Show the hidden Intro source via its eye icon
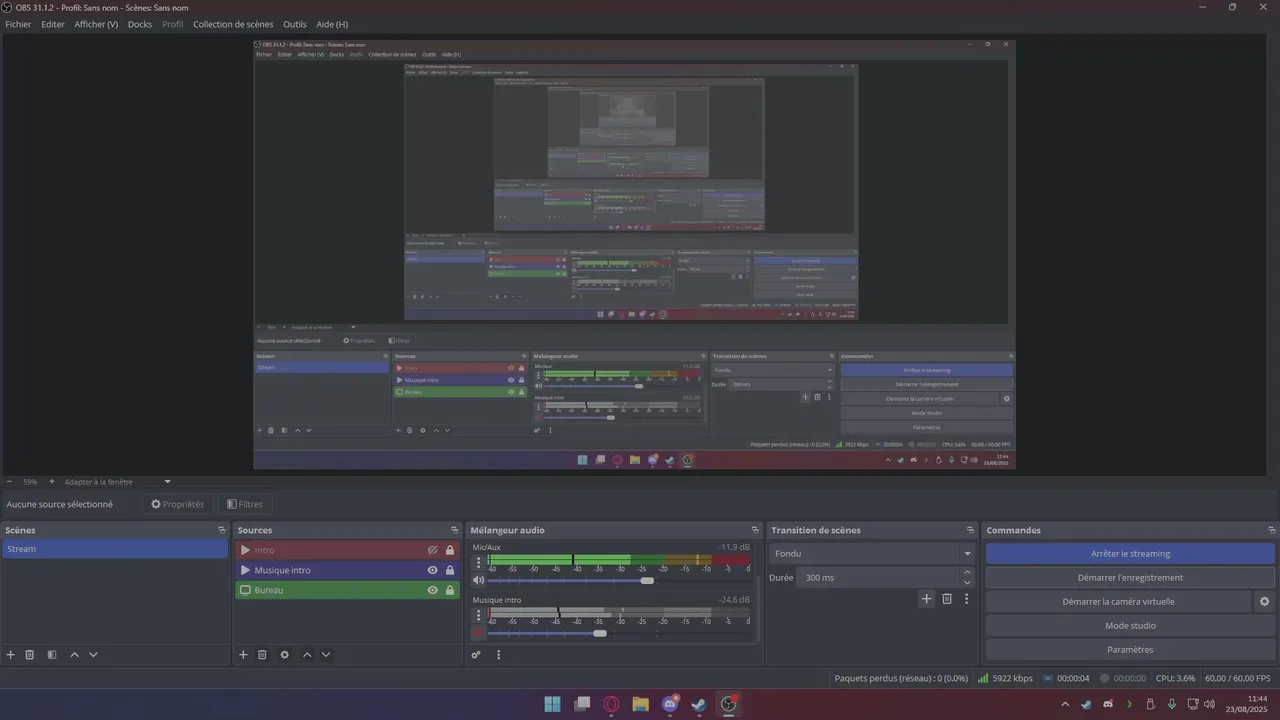 coord(433,550)
